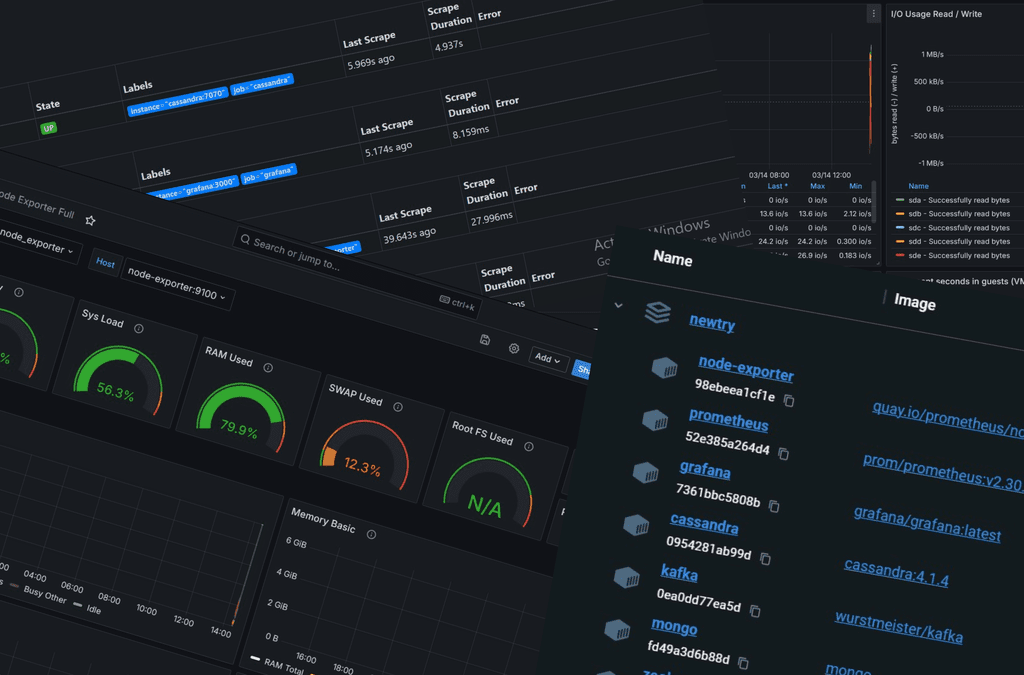Sort containers by Name column header

tap(673, 259)
